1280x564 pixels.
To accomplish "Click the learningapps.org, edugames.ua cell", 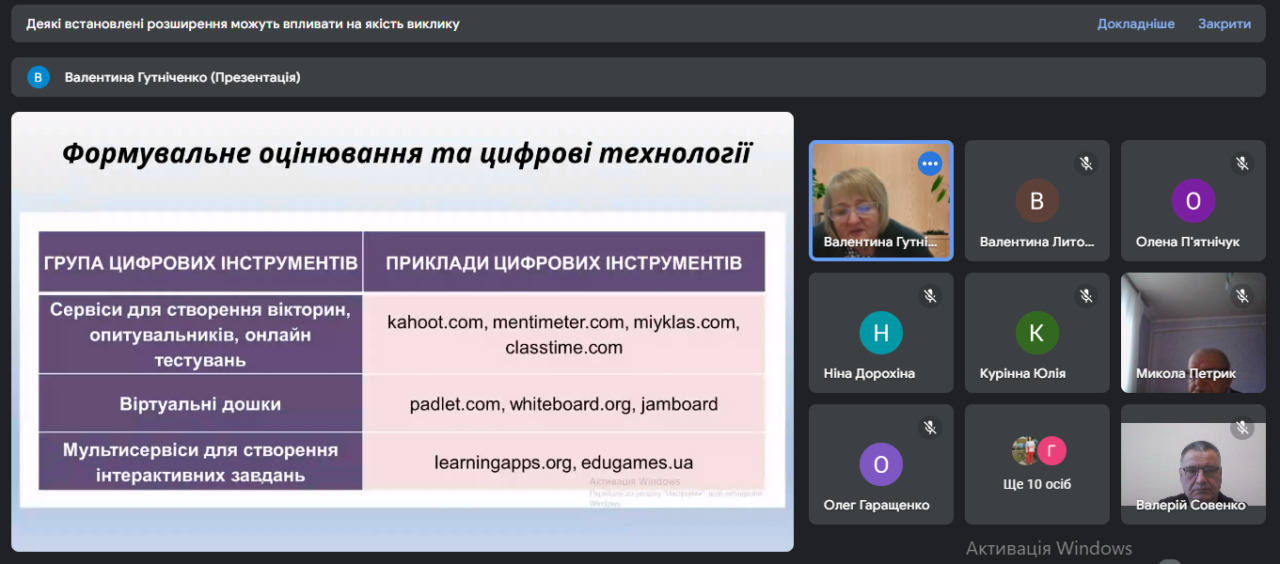I will [564, 462].
